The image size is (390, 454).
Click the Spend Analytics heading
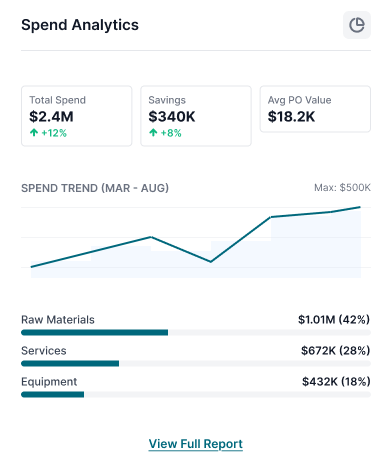80,25
